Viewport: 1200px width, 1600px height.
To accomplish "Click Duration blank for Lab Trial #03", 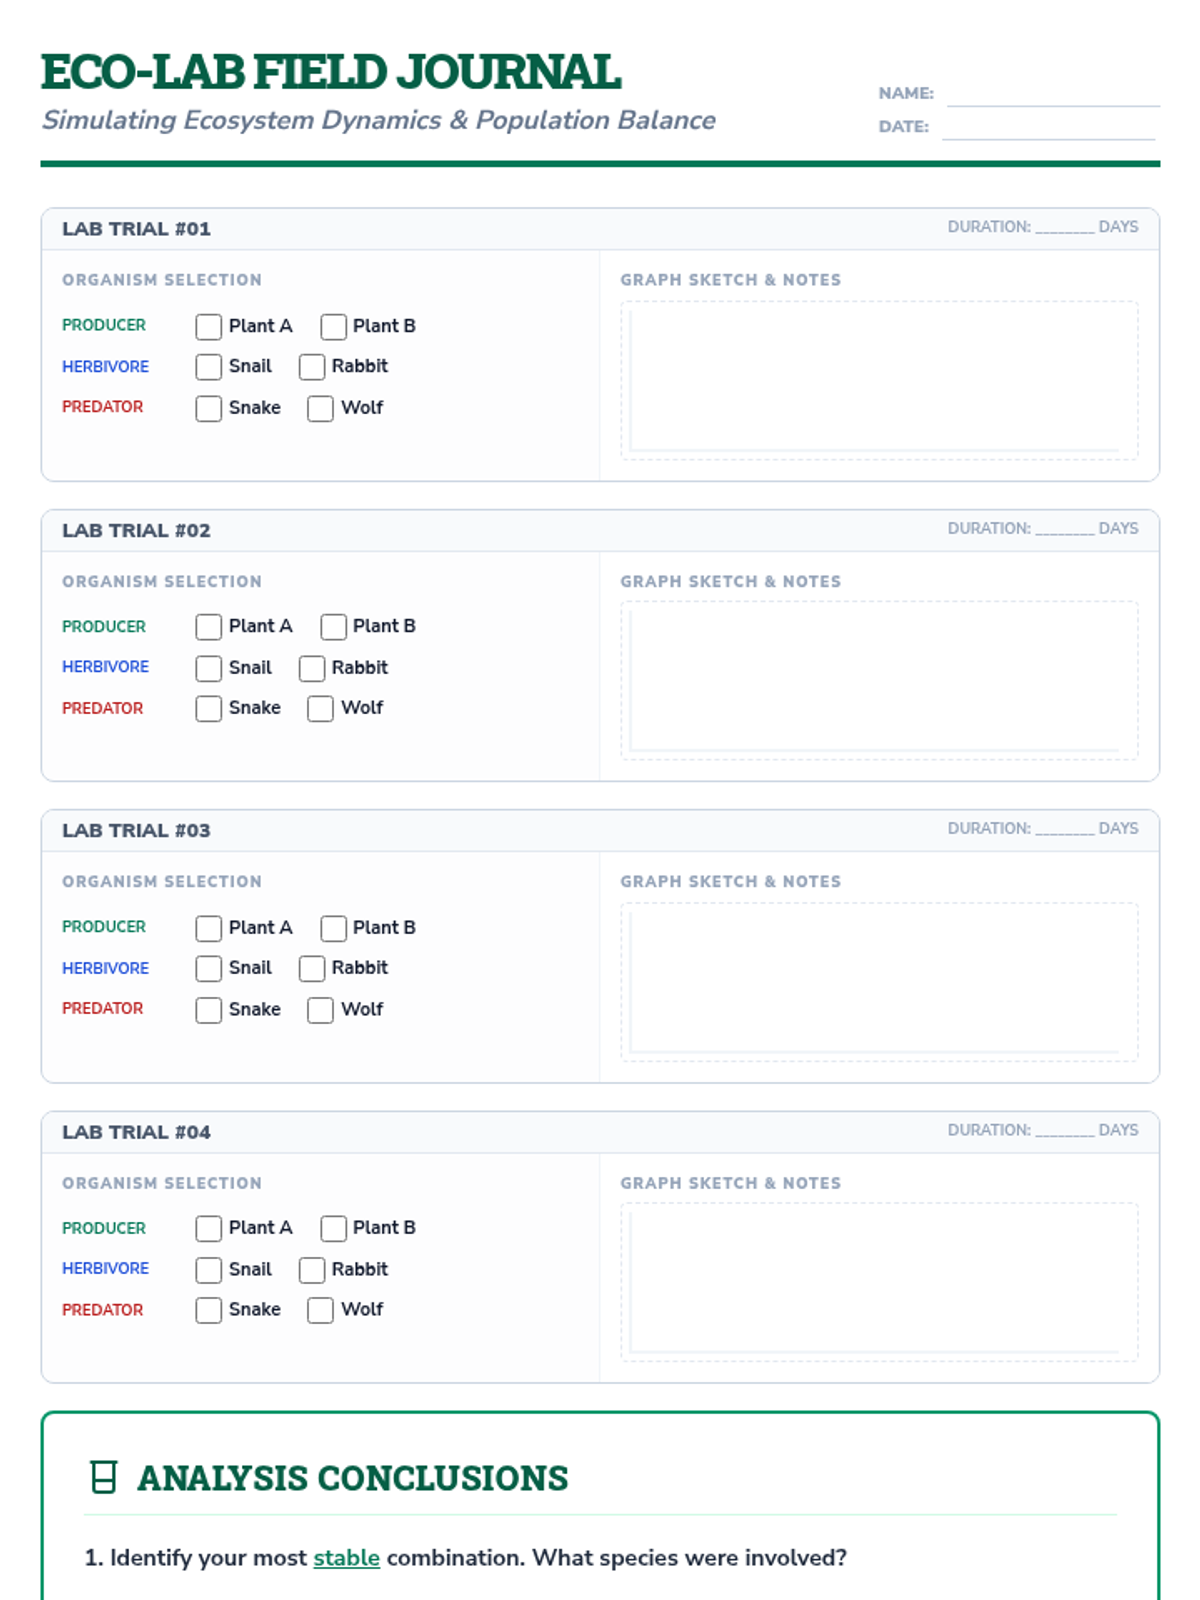I will [1064, 829].
